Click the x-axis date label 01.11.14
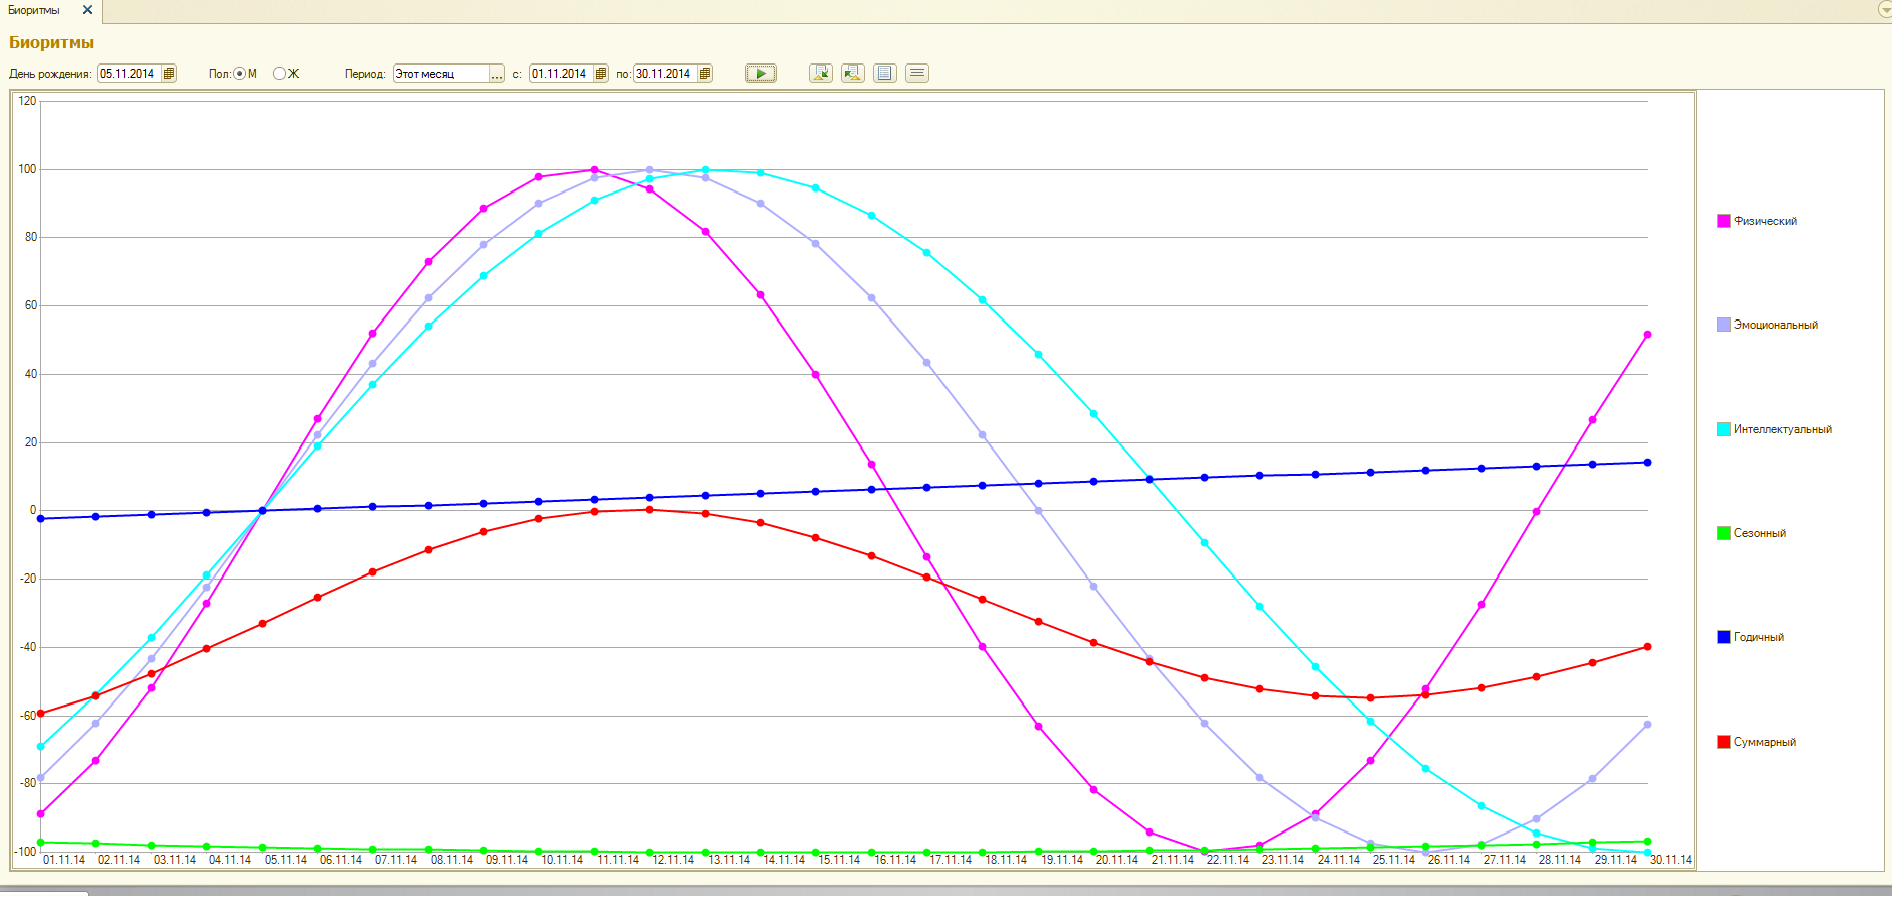1898x898 pixels. (x=64, y=860)
